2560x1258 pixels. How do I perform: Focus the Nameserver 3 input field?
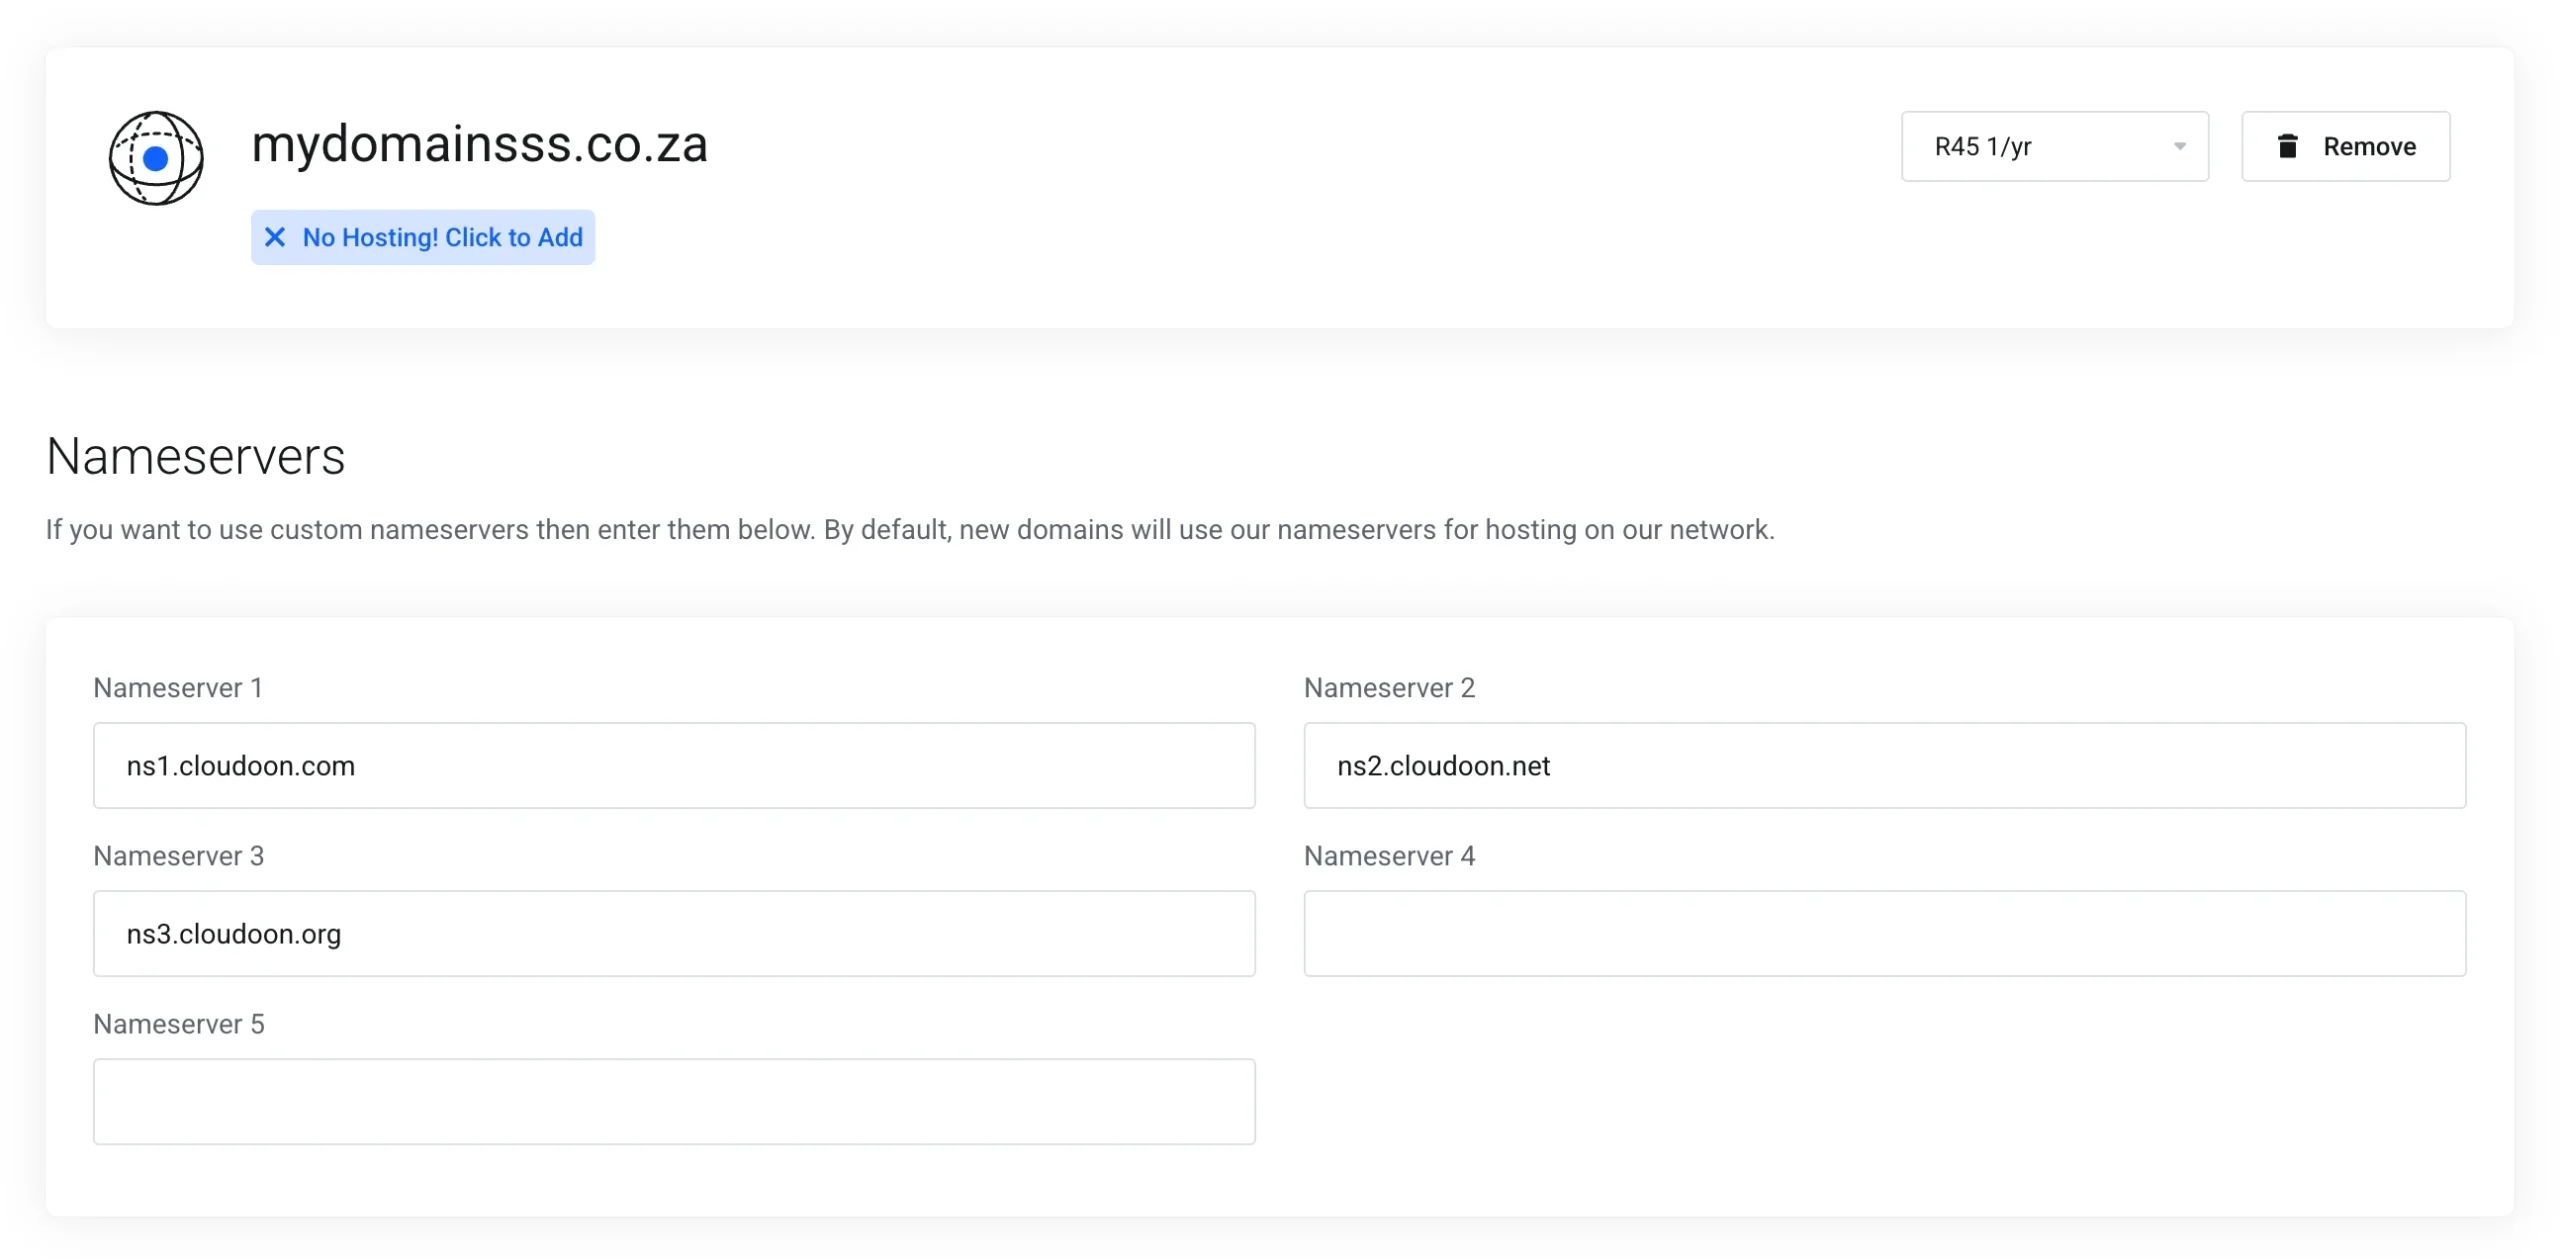674,934
